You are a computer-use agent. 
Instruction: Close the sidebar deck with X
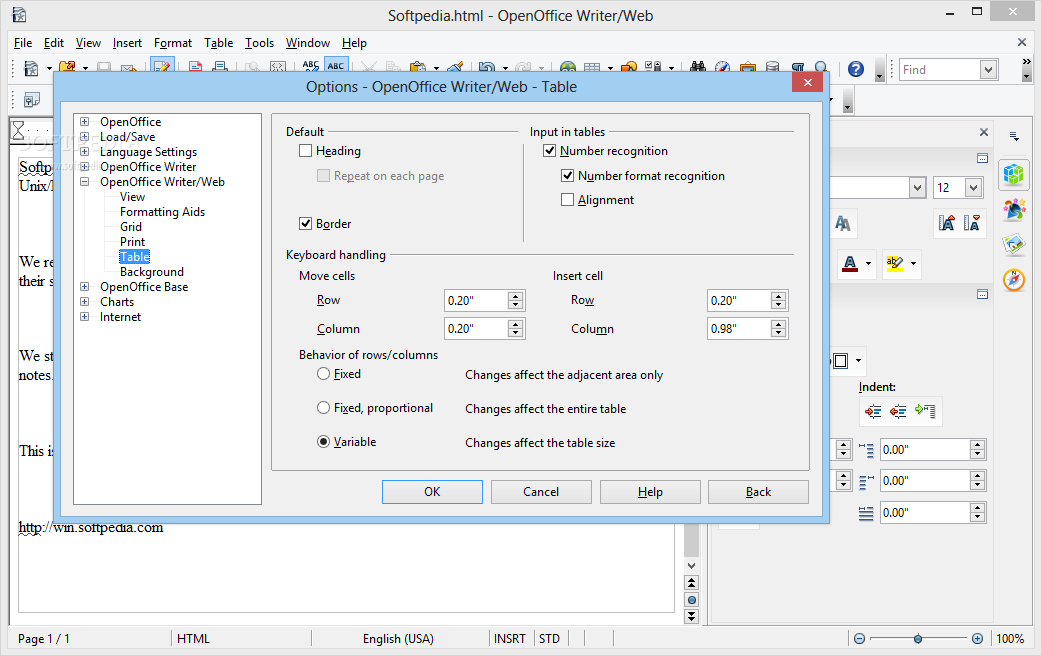click(x=984, y=132)
